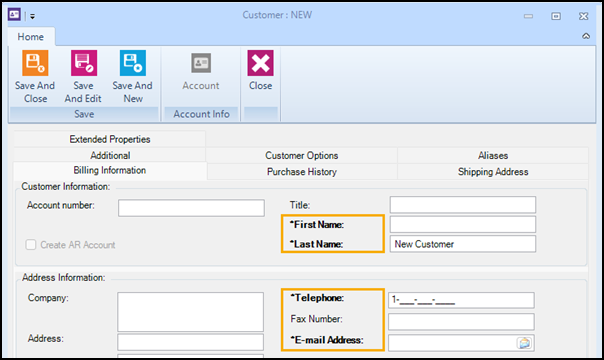Collapse the ribbon with the chevron arrow

[586, 36]
